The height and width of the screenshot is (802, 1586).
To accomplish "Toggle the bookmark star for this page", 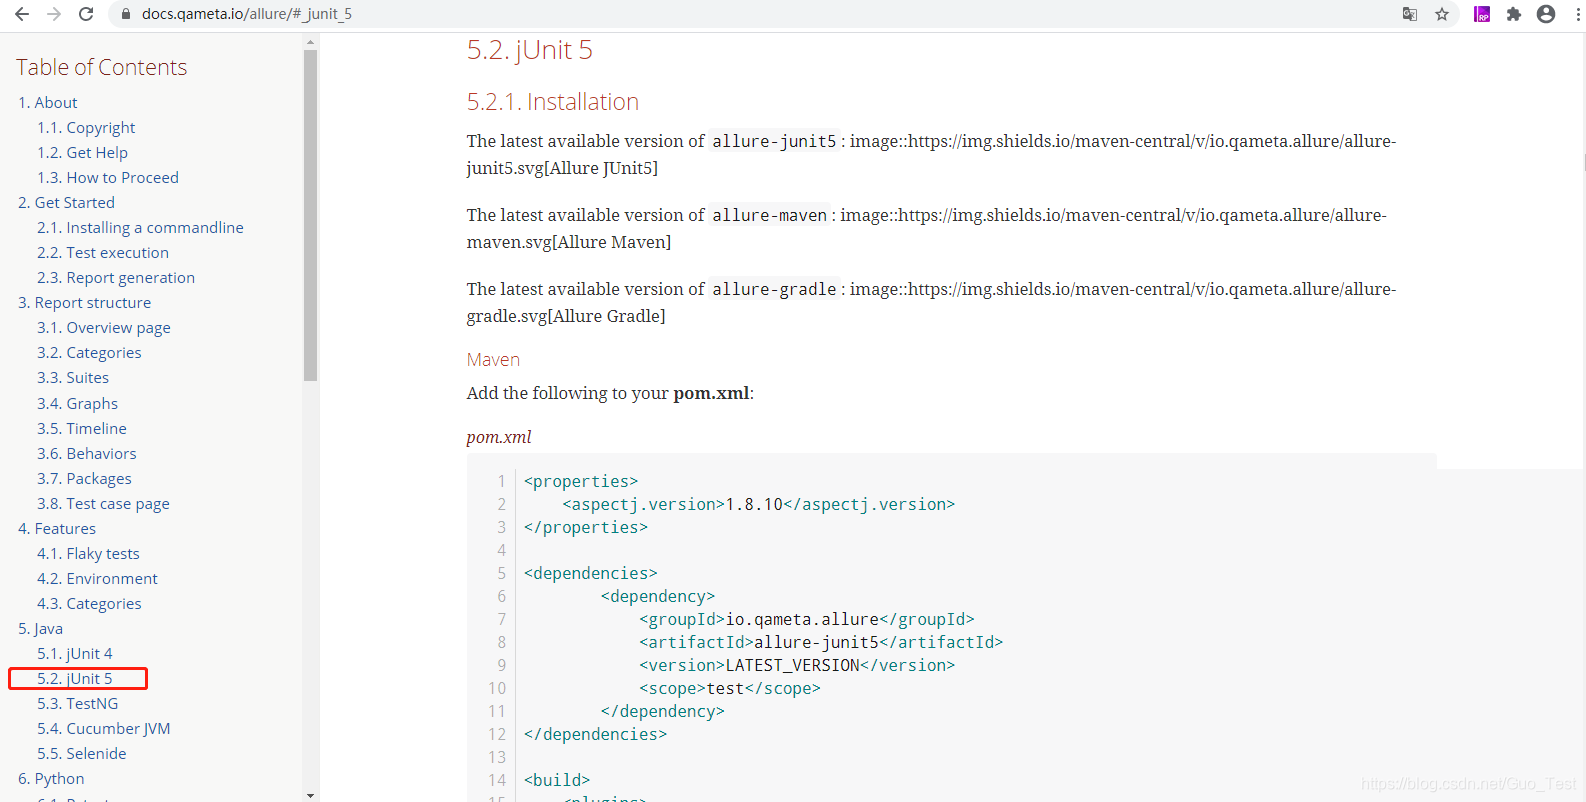I will click(x=1443, y=14).
